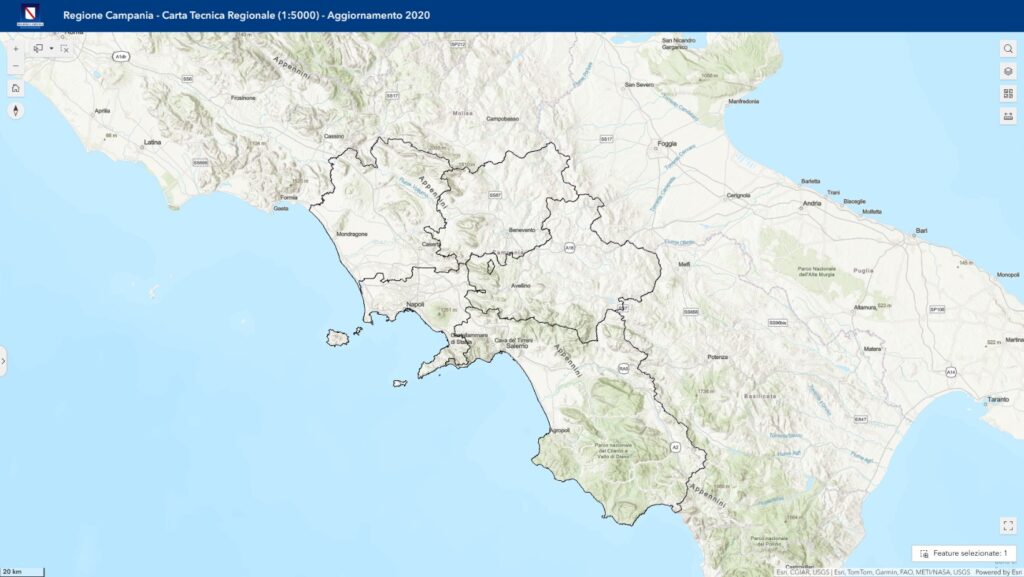Open the selection tool dropdown arrow

tap(52, 48)
